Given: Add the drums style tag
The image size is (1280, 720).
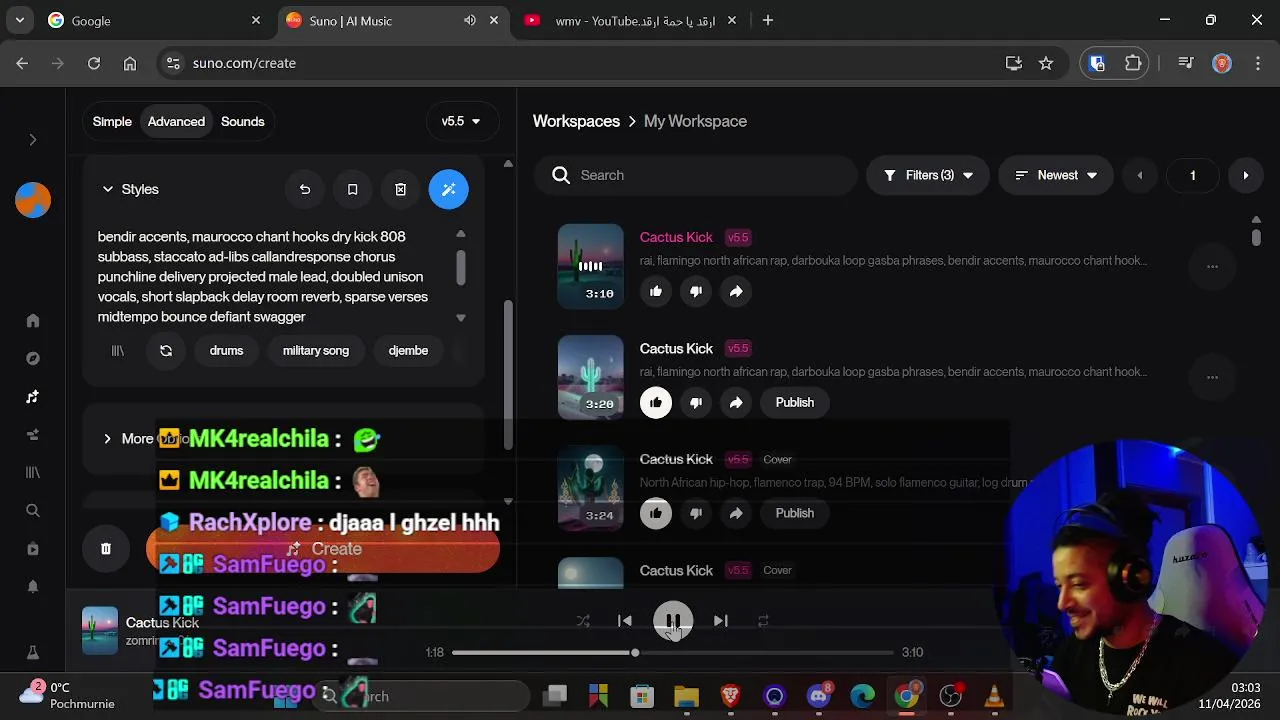Looking at the screenshot, I should (226, 351).
